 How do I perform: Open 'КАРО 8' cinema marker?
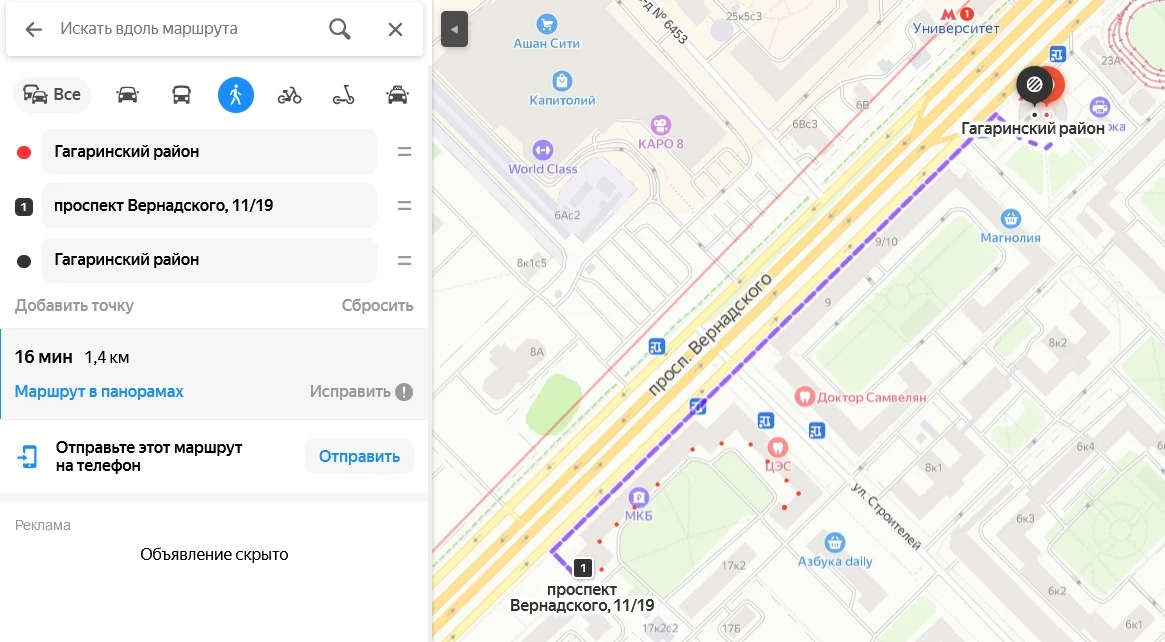661,125
